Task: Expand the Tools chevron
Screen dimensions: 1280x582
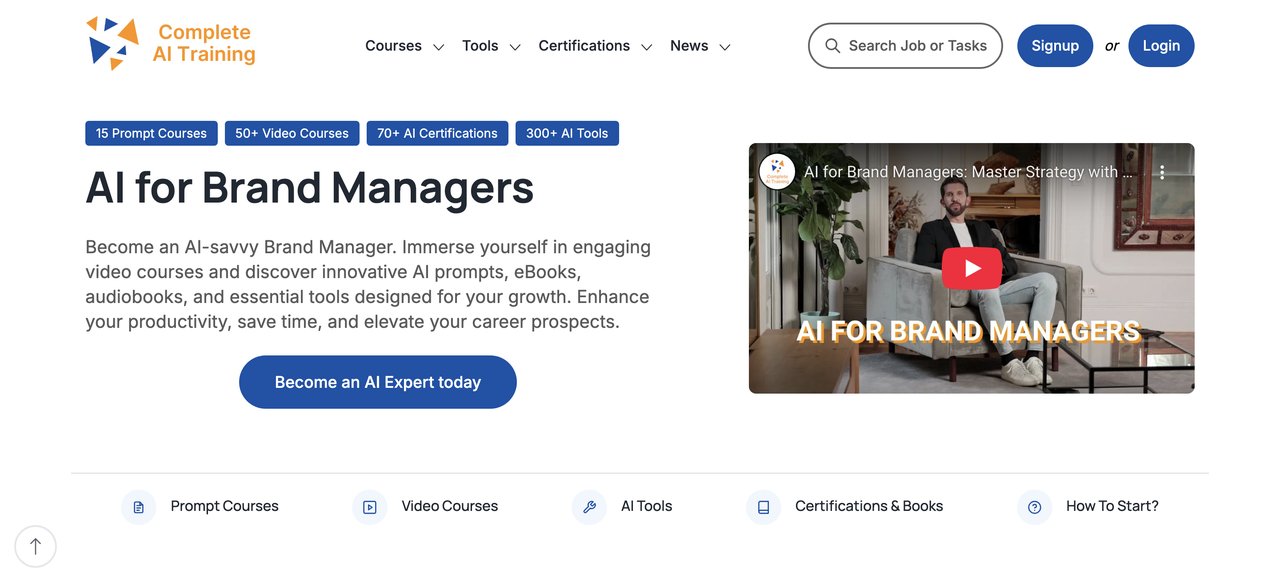Action: coord(515,47)
